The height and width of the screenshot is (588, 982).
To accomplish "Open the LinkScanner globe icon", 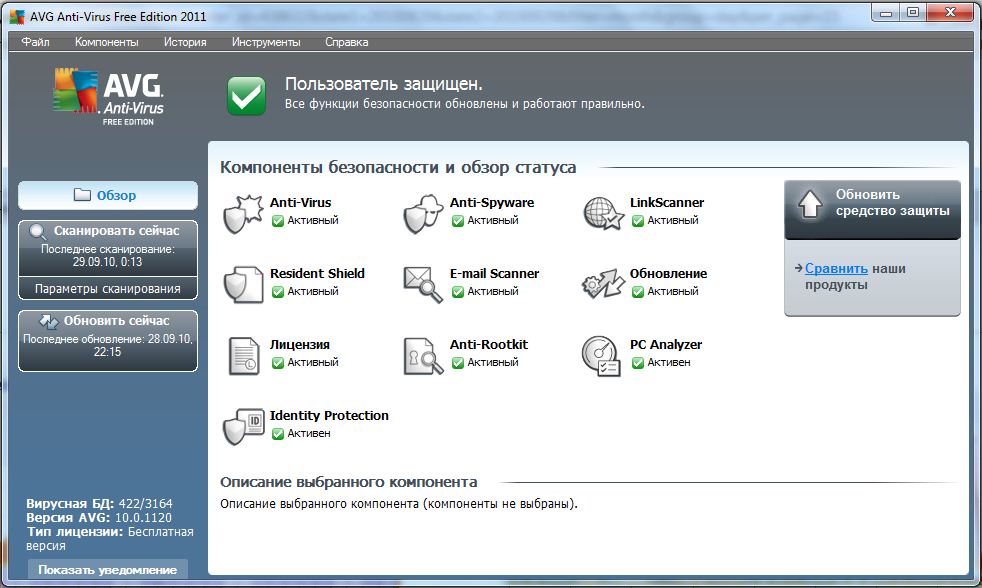I will tap(602, 213).
